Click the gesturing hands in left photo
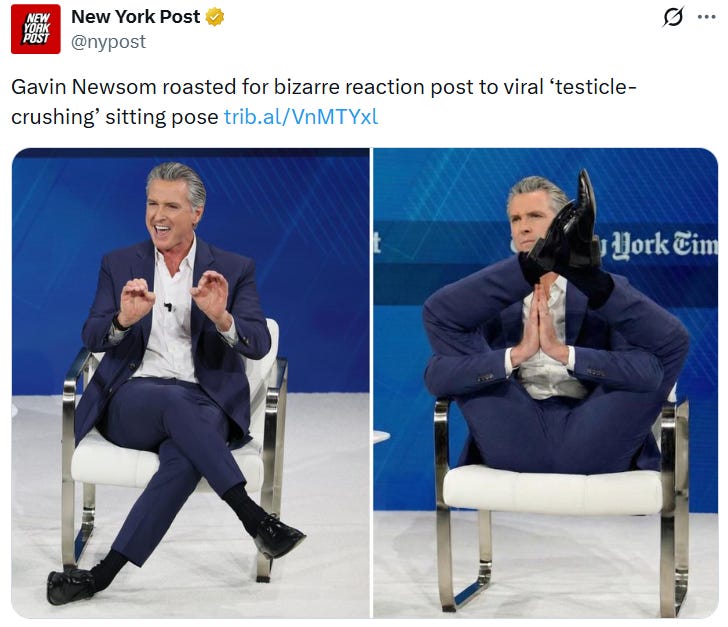The image size is (728, 627). point(175,301)
